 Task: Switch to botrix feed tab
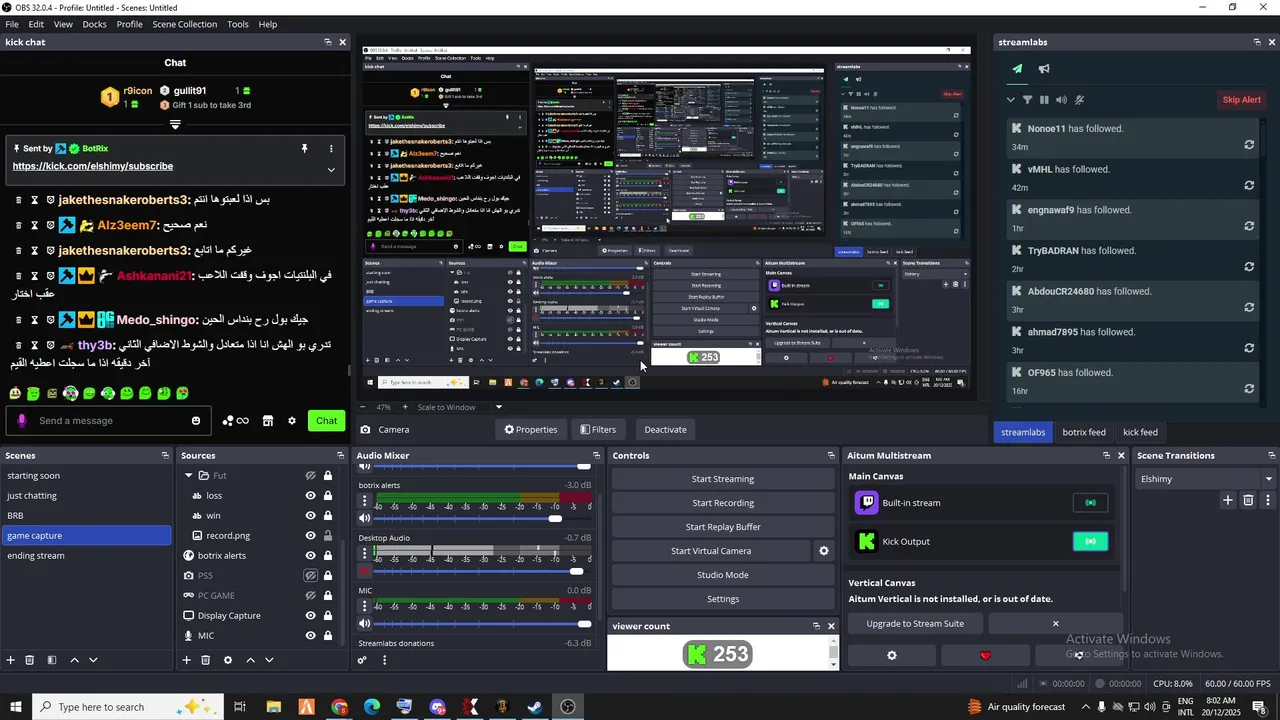[1084, 432]
